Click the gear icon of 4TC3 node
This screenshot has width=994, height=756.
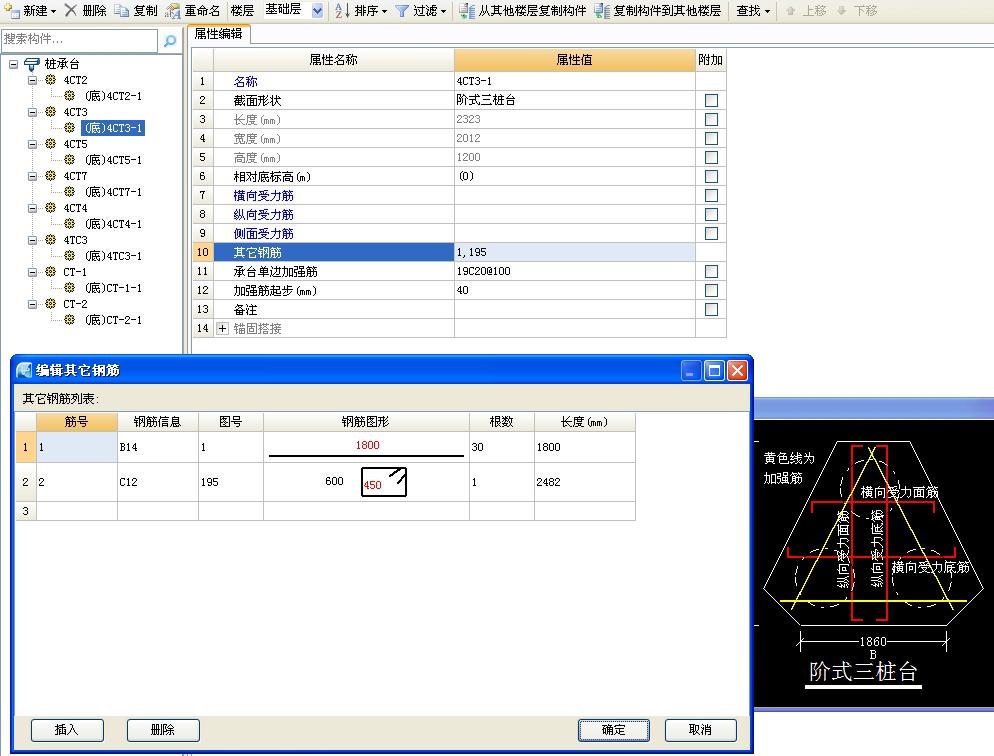(51, 240)
